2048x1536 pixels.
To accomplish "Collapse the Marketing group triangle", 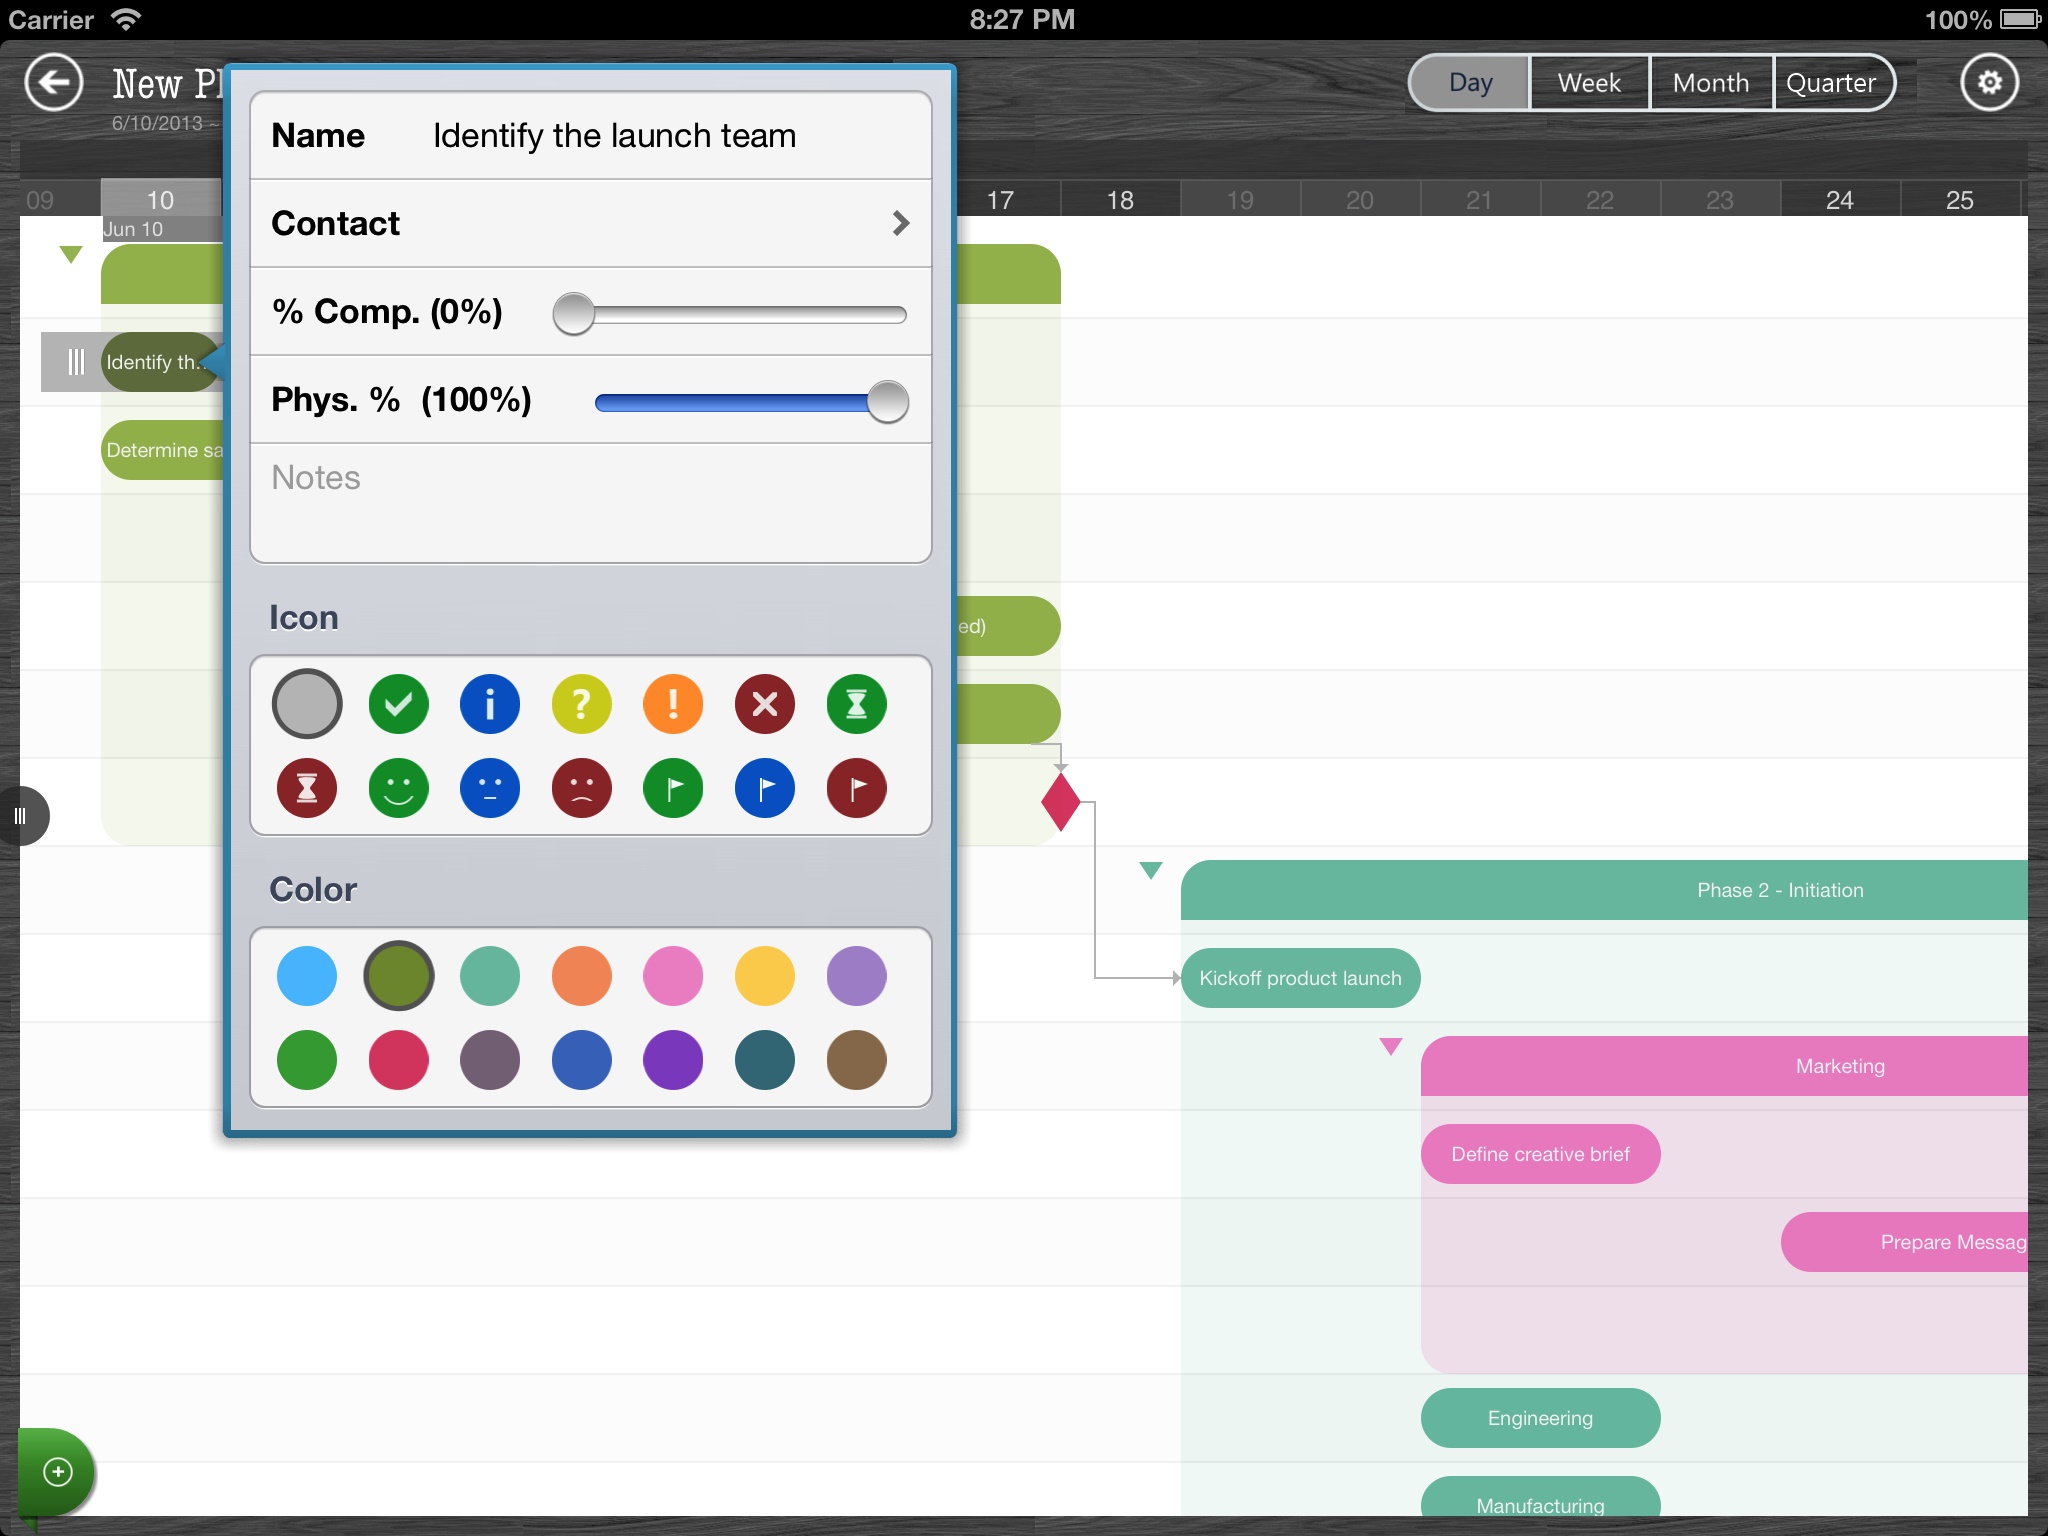I will point(1390,1046).
